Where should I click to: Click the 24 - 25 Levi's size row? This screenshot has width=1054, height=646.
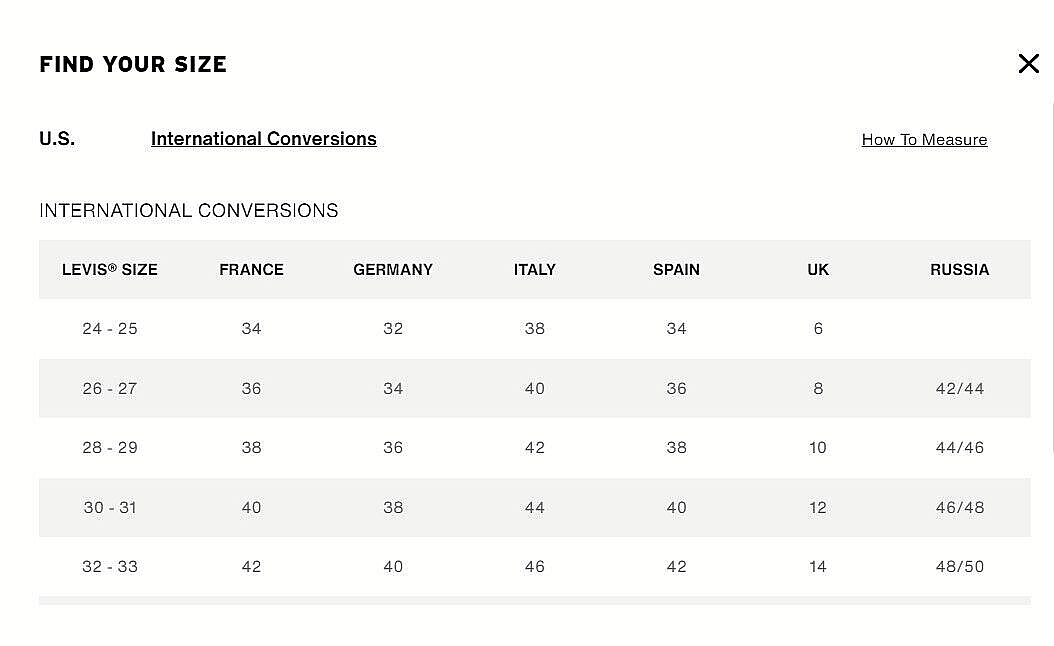pyautogui.click(x=110, y=329)
